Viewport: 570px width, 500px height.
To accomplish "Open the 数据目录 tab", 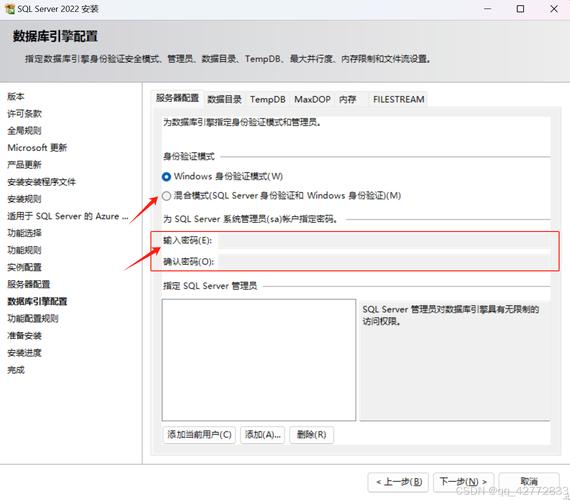I will (x=224, y=99).
